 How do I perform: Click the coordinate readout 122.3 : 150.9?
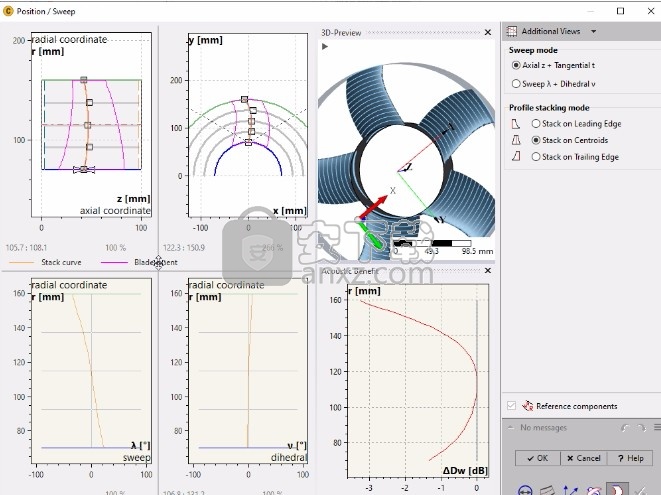[184, 248]
